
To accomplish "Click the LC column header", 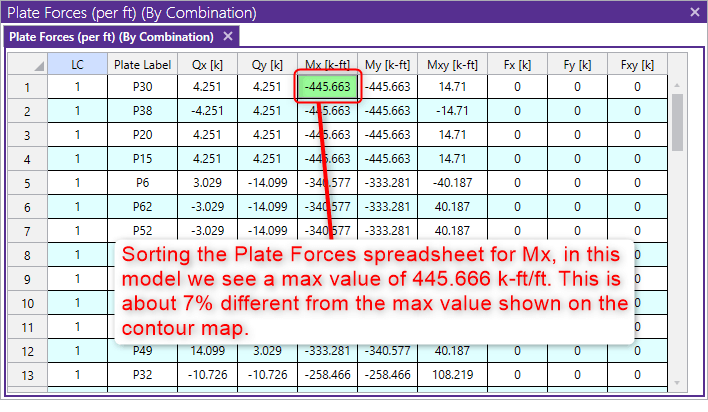I will (78, 64).
